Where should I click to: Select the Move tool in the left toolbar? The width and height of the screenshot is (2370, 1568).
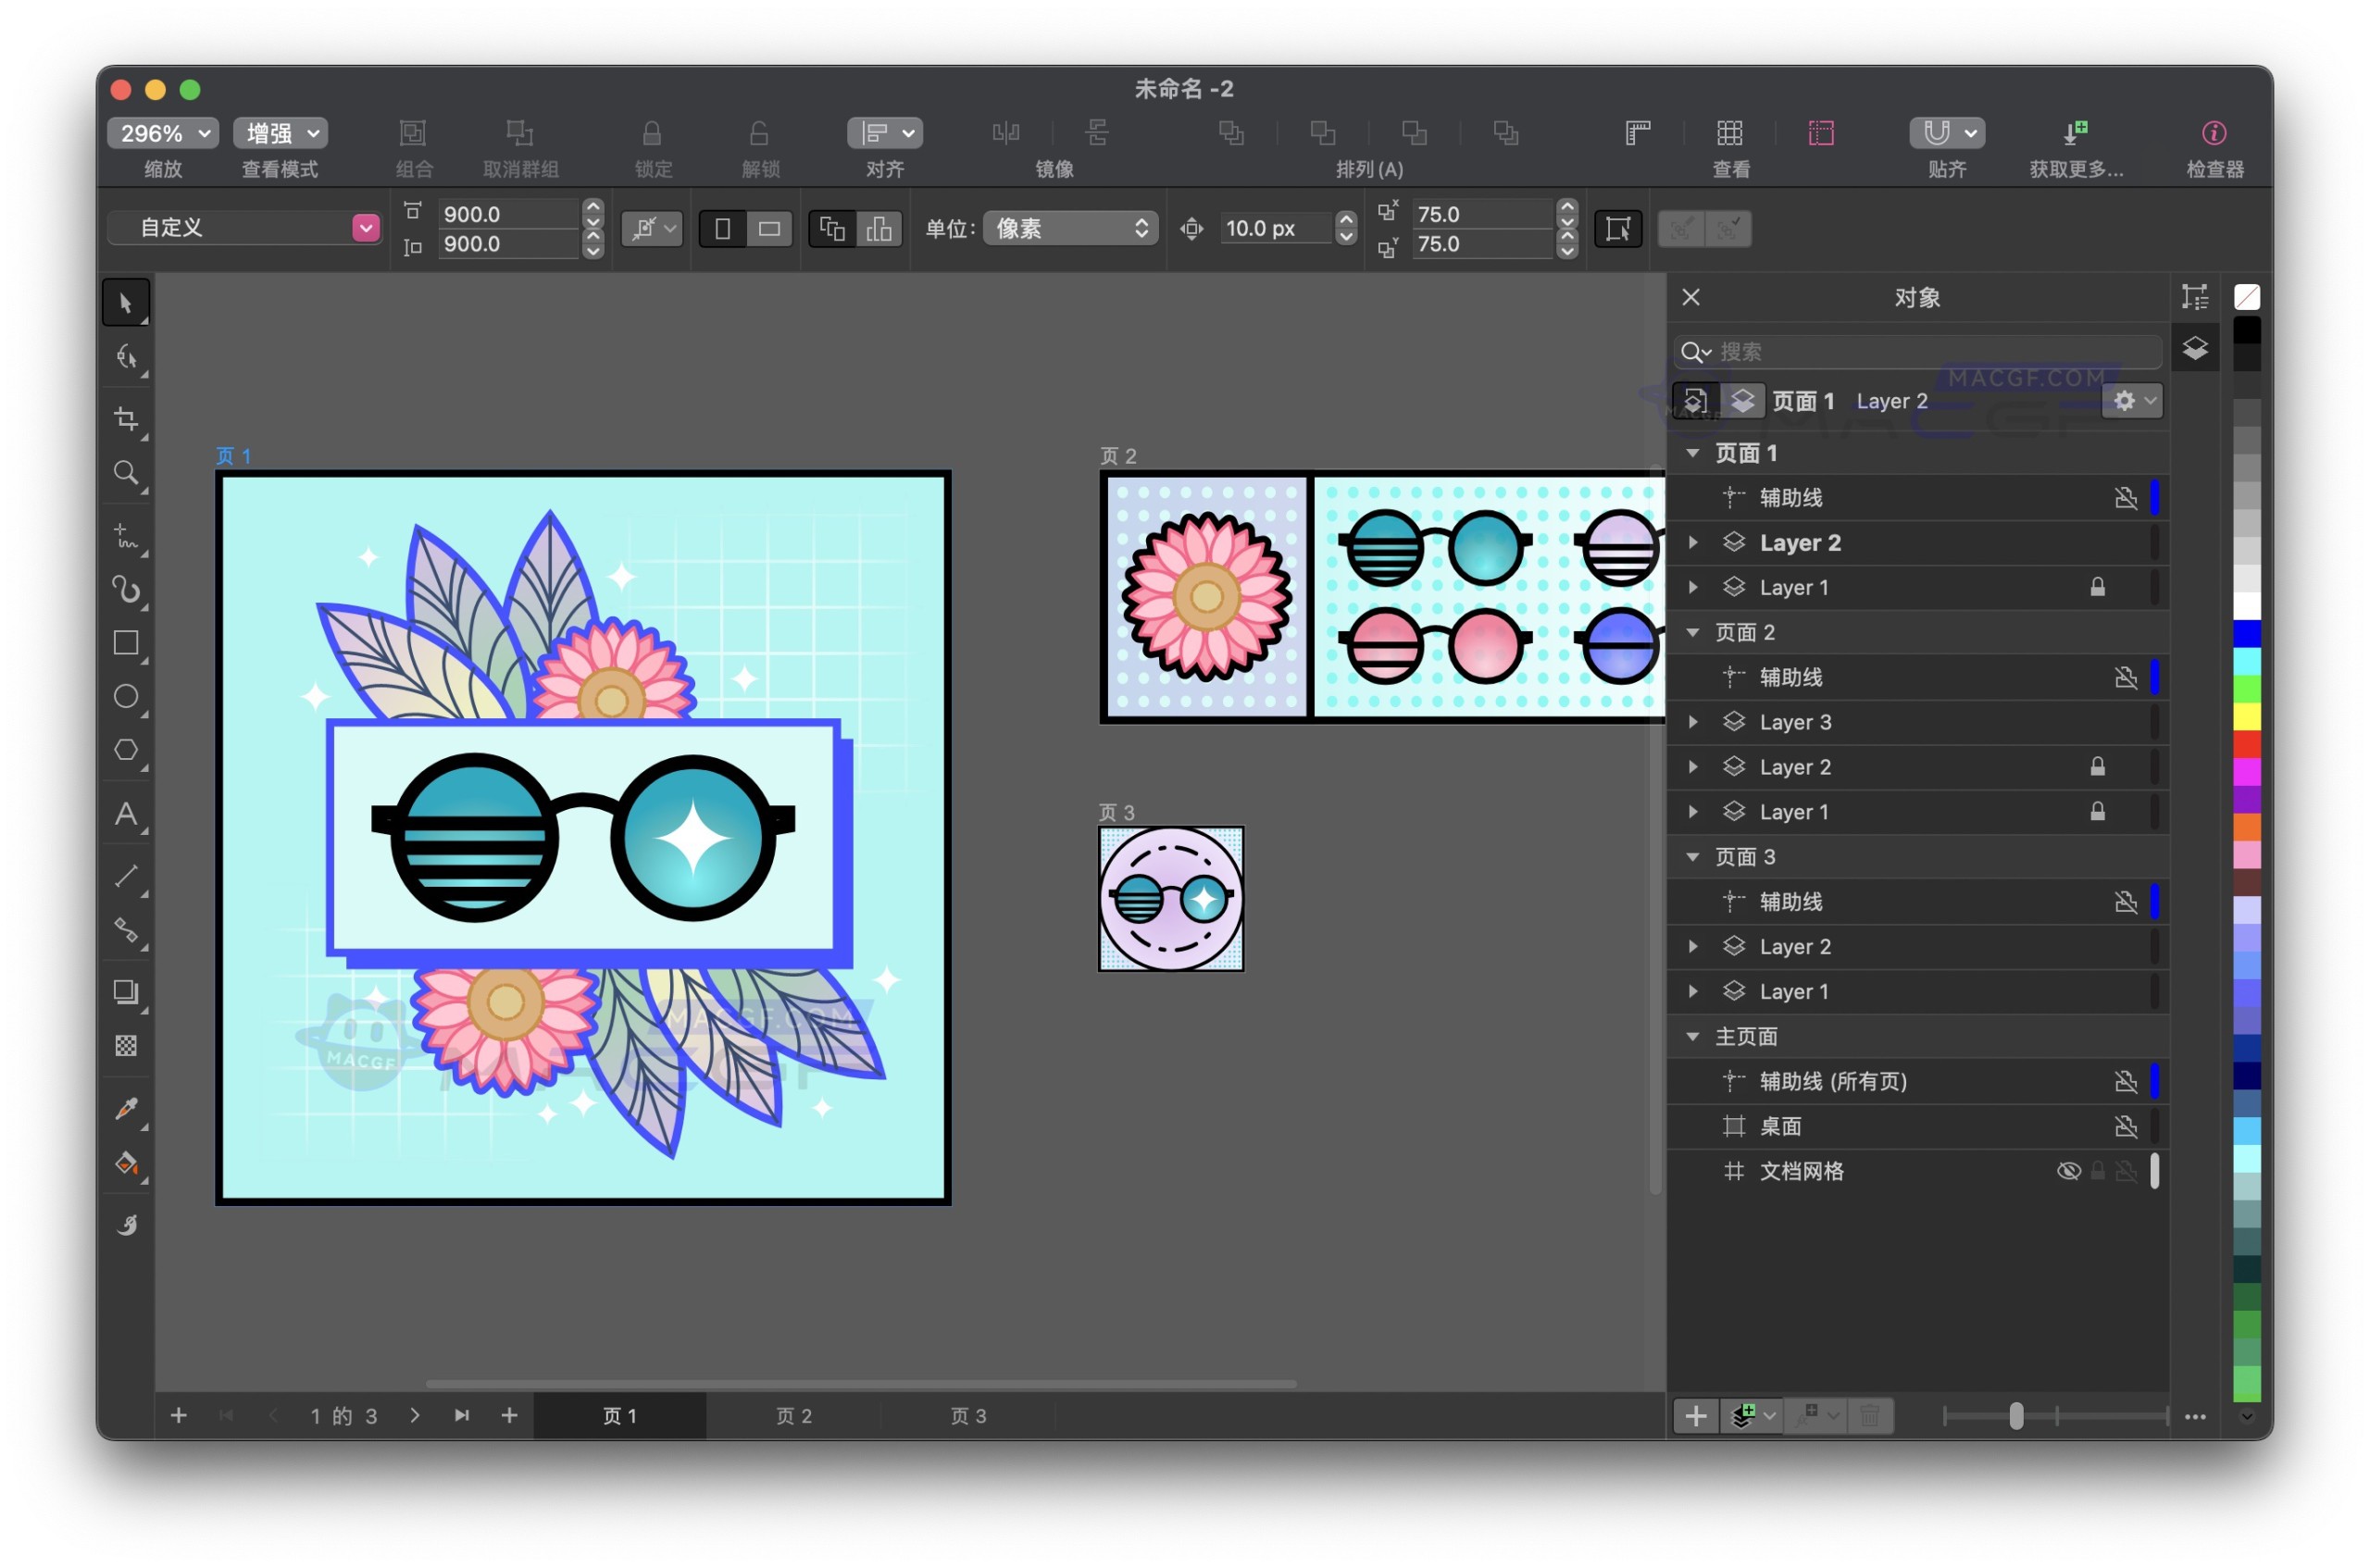coord(126,302)
